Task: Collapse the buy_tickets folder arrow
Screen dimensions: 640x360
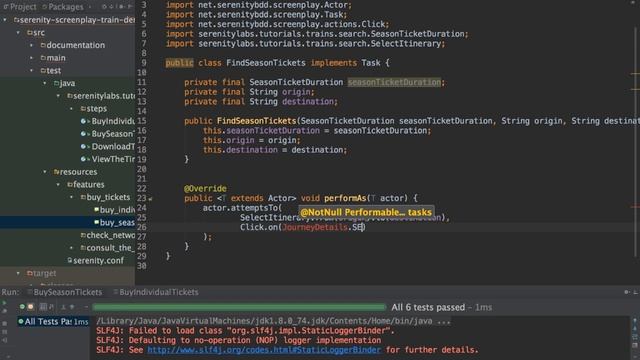Action: click(x=71, y=197)
